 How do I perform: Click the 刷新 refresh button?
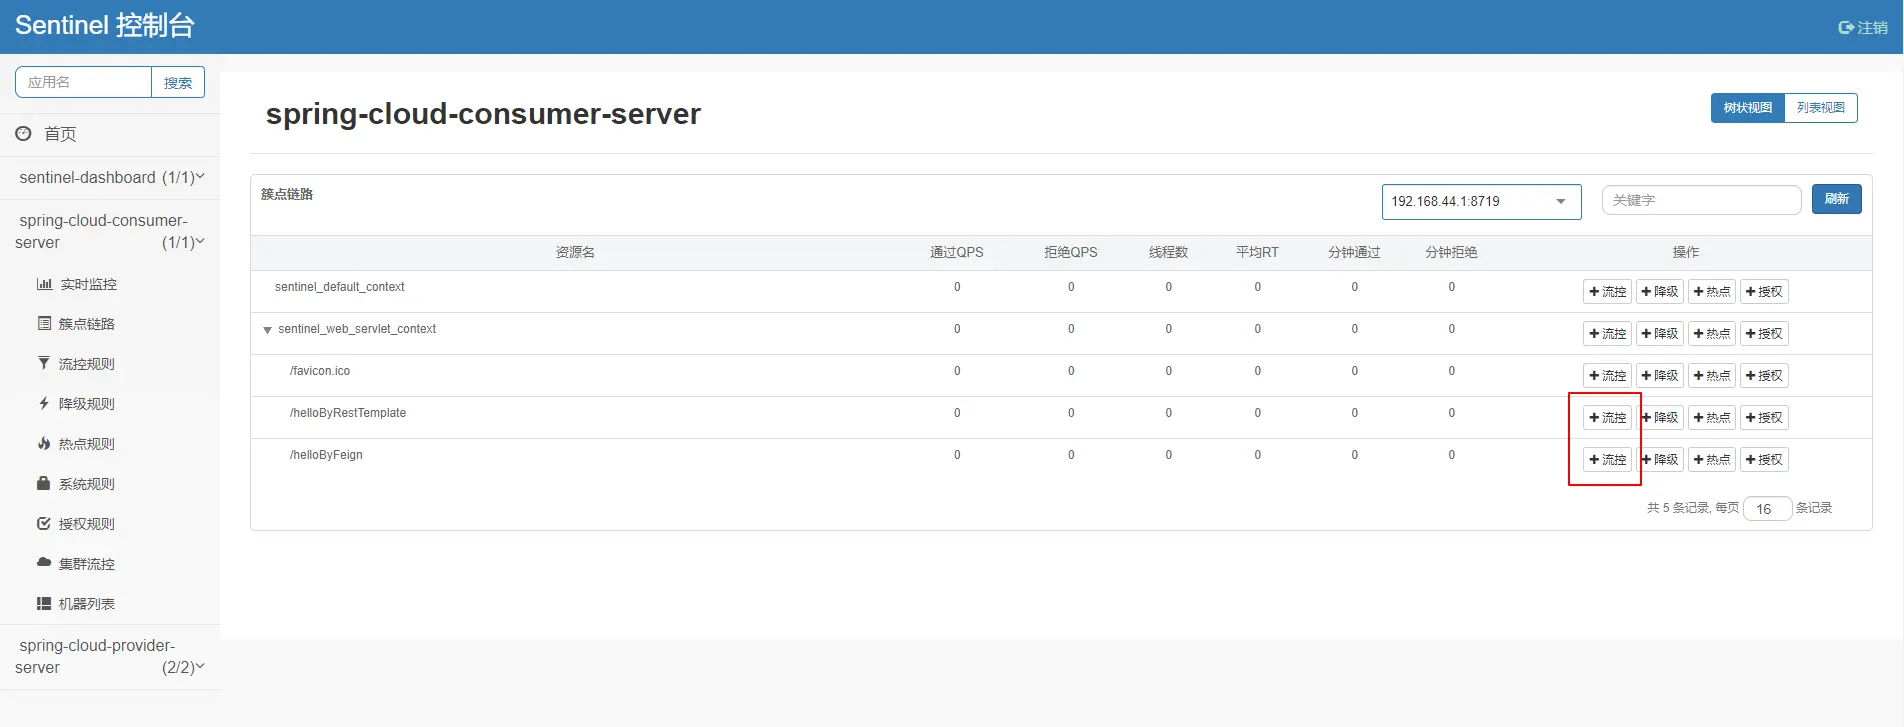1836,199
